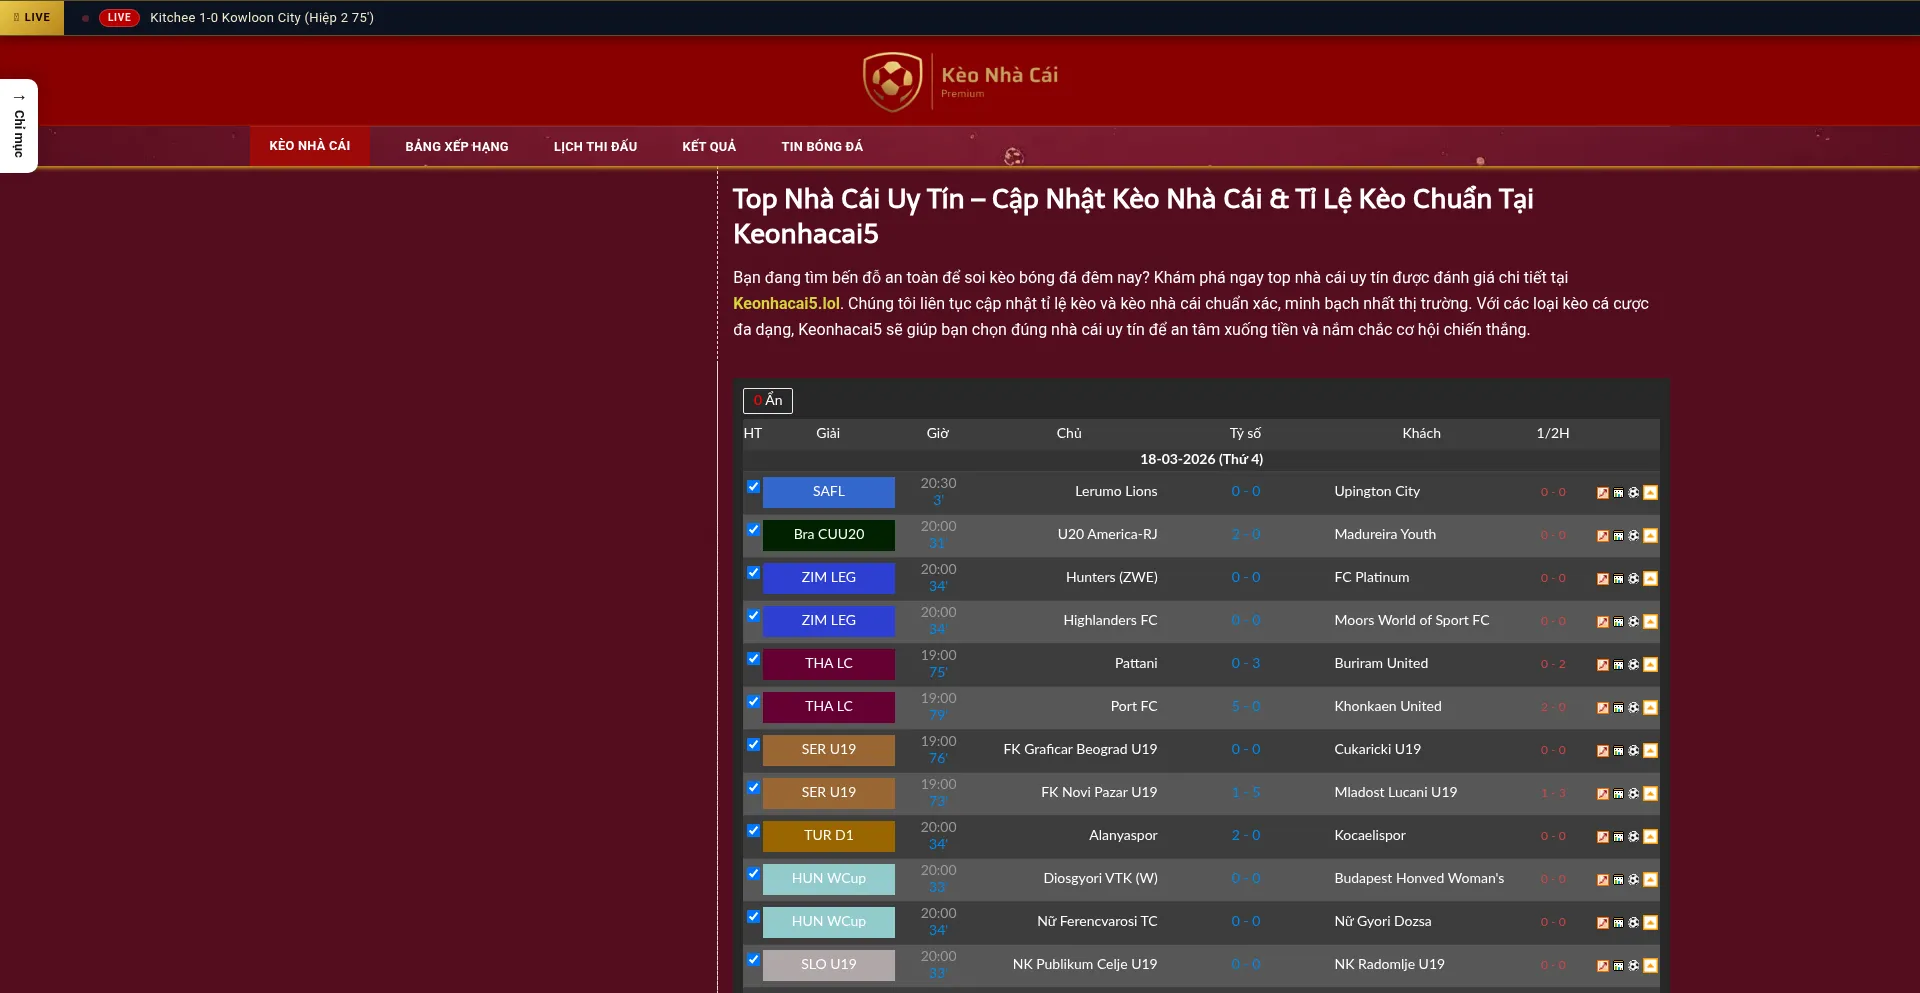
Task: Uncheck the Bra CUU20 match checkbox
Action: click(753, 530)
